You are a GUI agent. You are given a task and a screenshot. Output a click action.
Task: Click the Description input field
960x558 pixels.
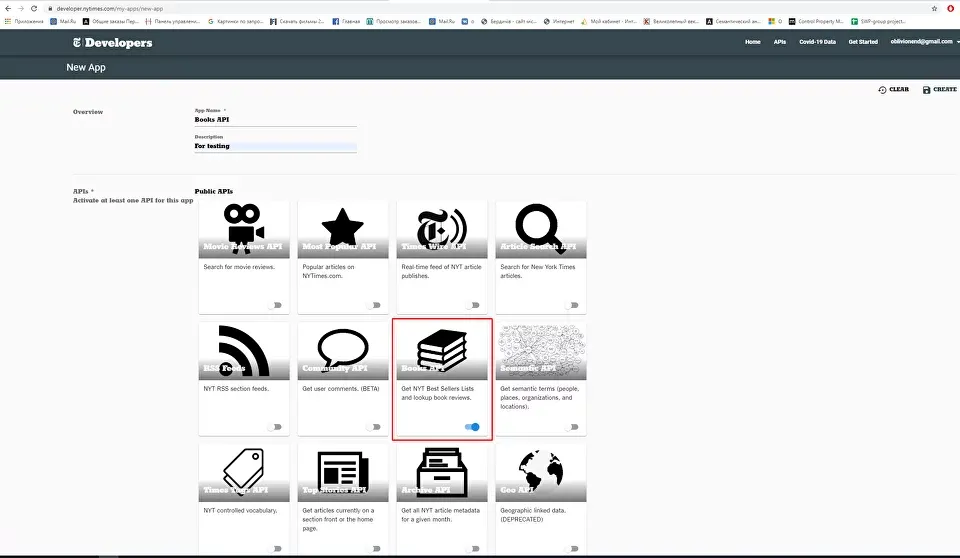point(276,146)
